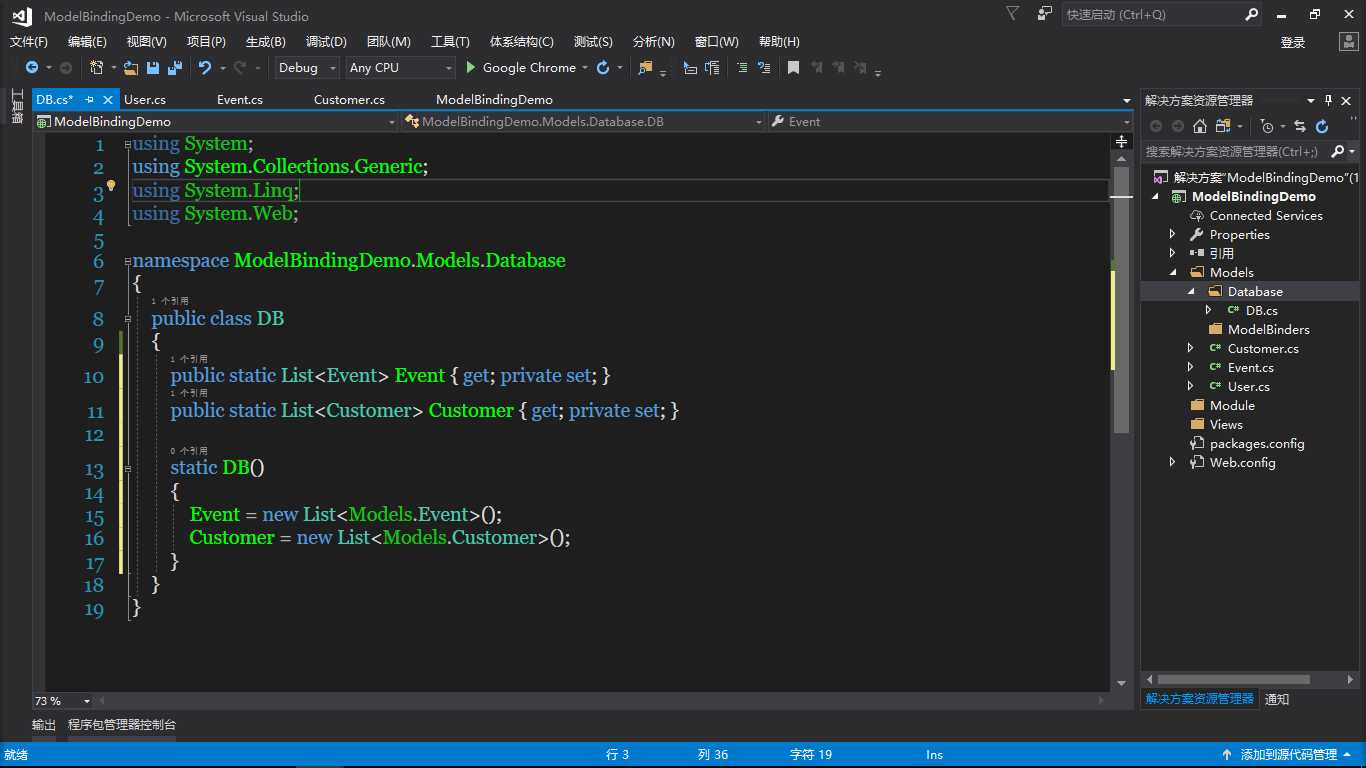Expand the Customer.cs tree node

(1190, 348)
